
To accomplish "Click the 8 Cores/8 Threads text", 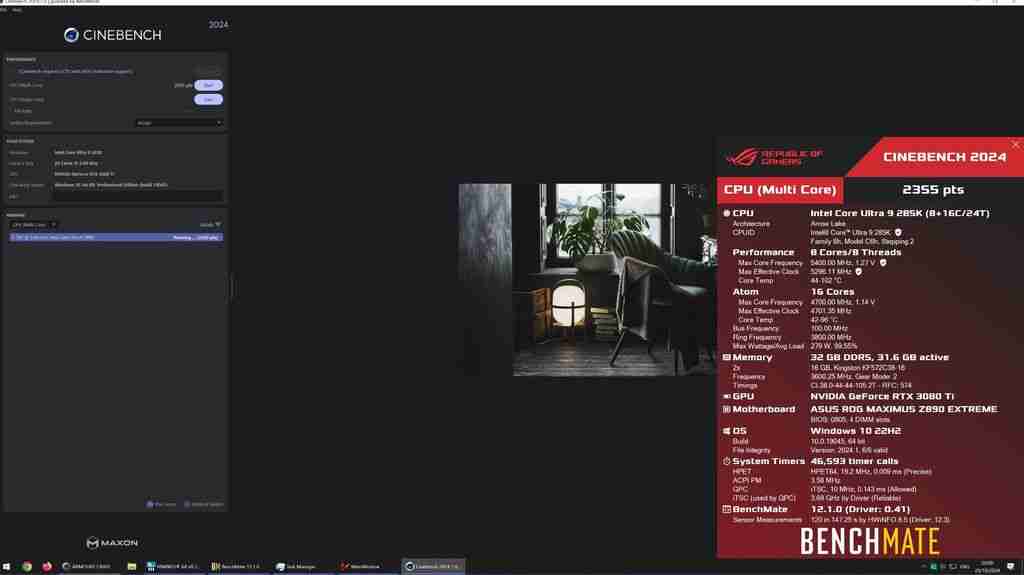I will tap(856, 252).
